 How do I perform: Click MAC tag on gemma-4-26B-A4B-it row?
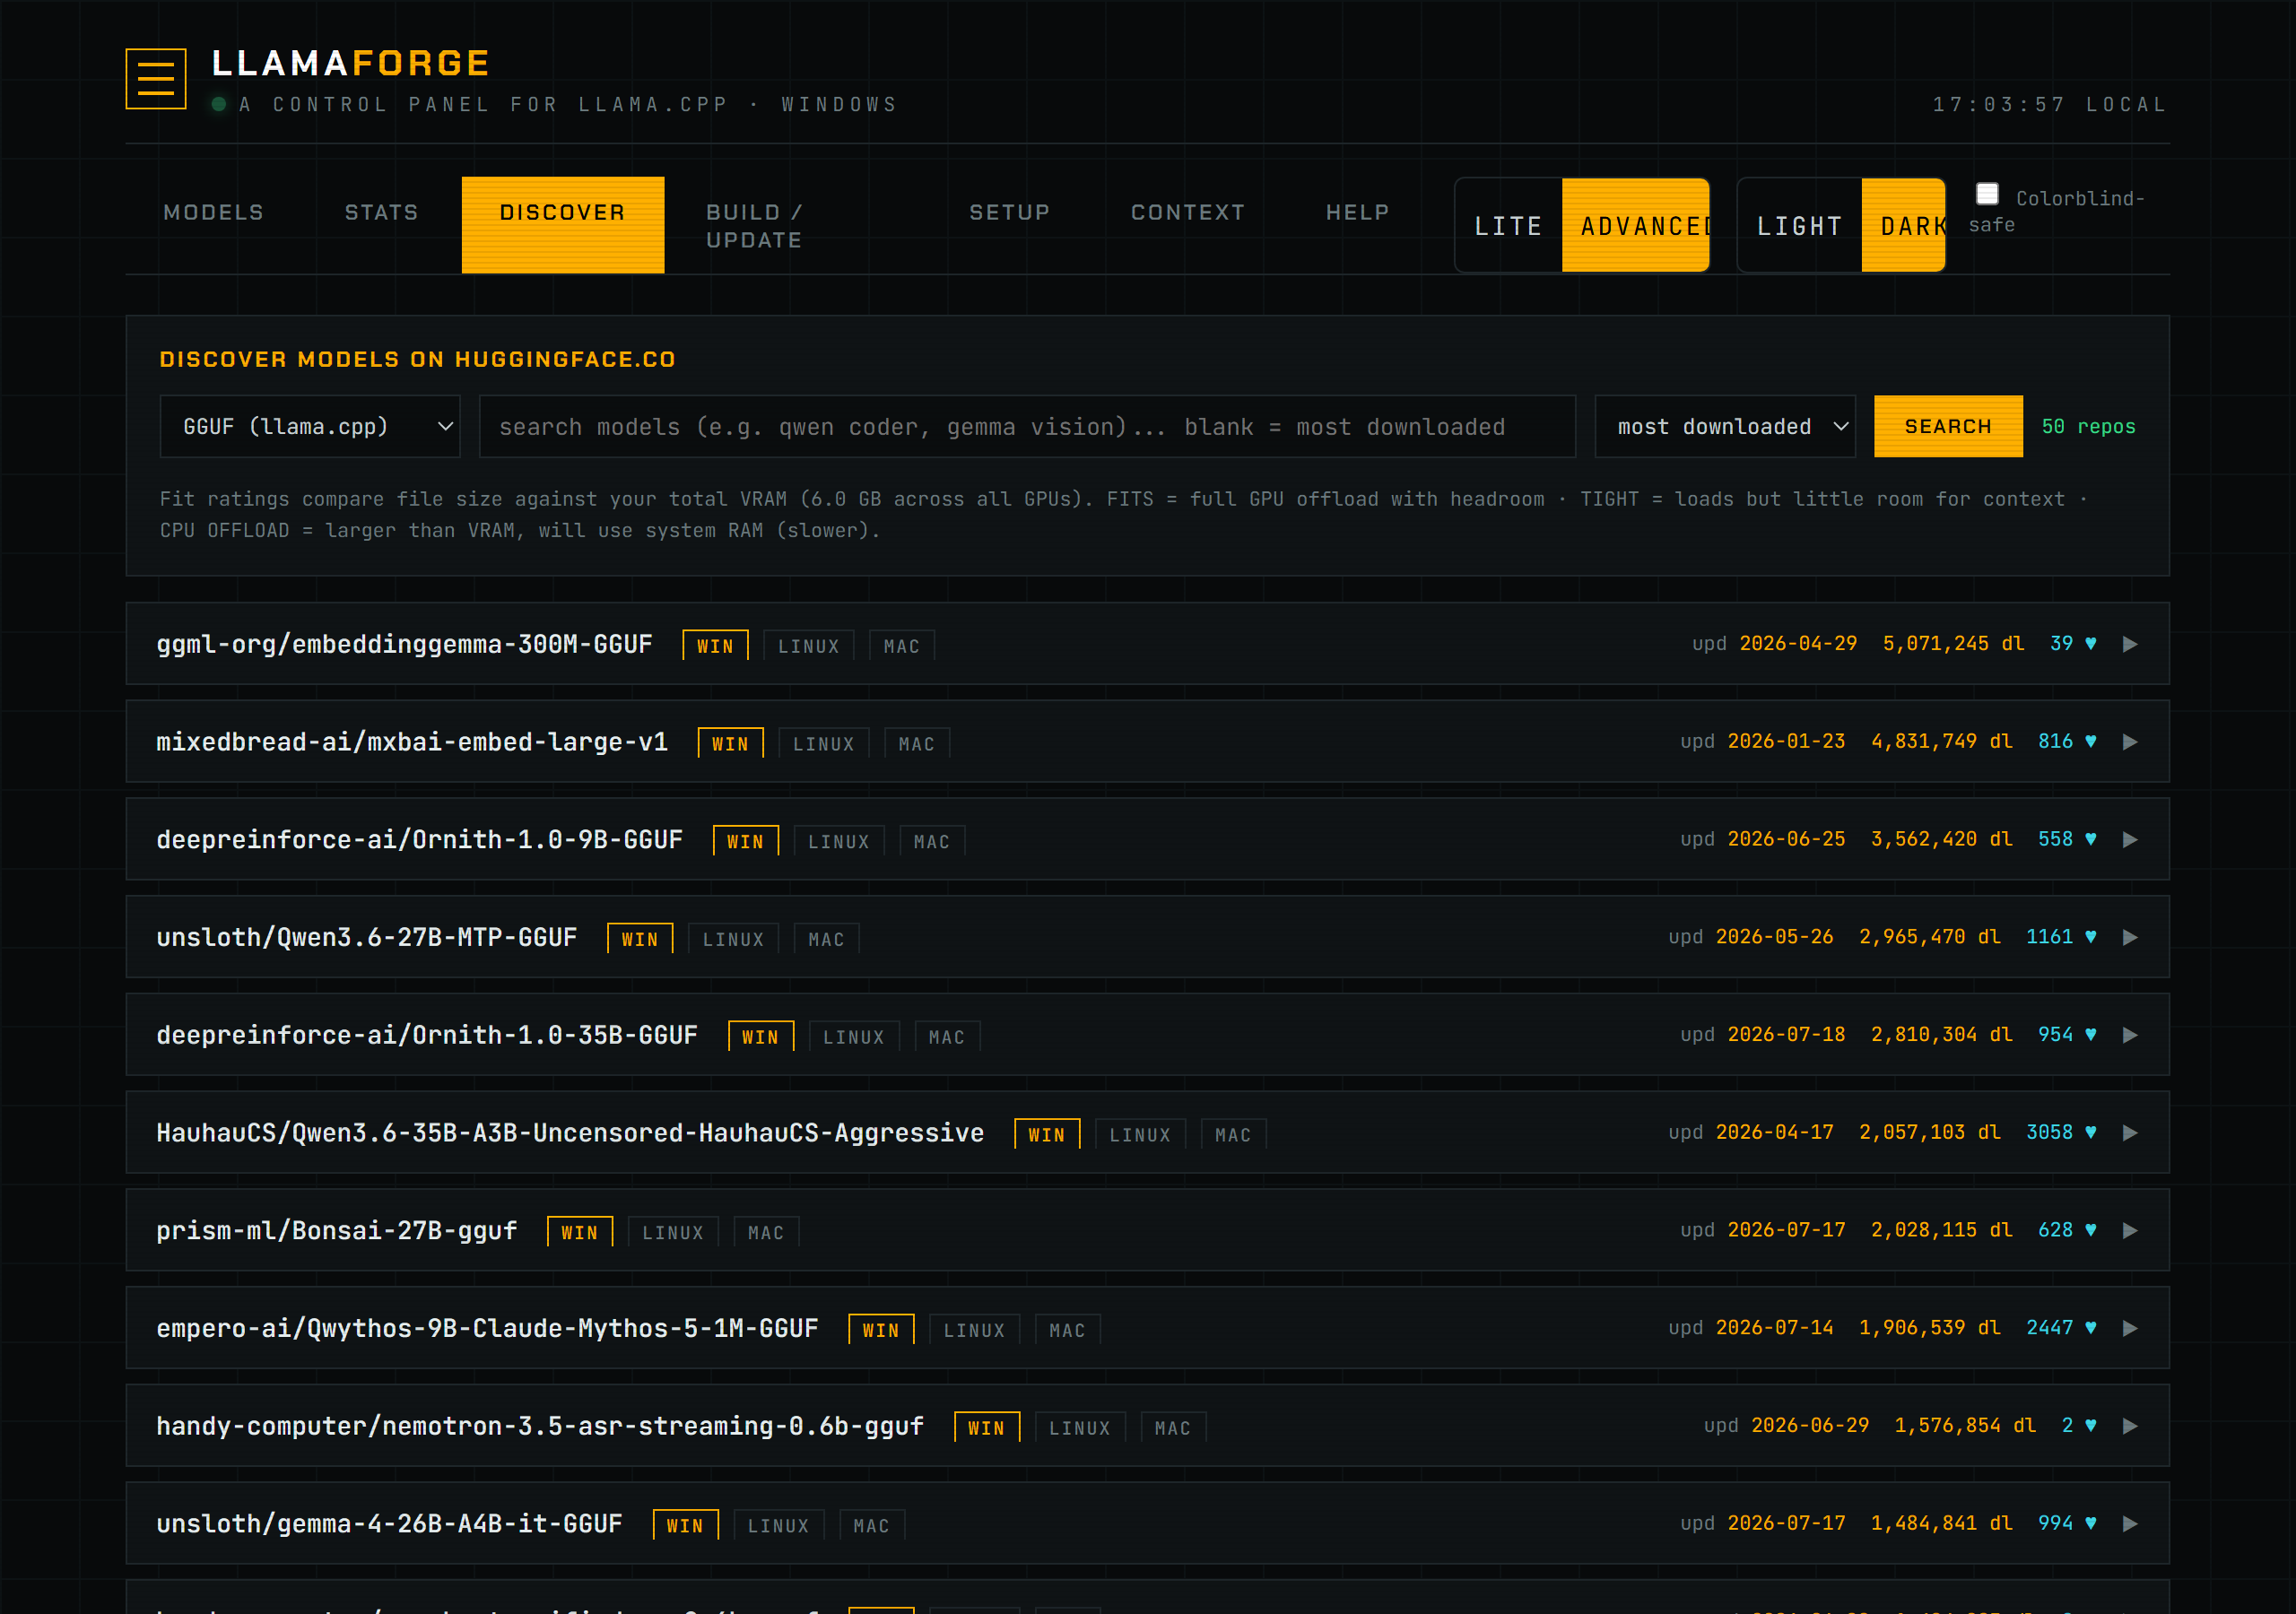point(872,1527)
